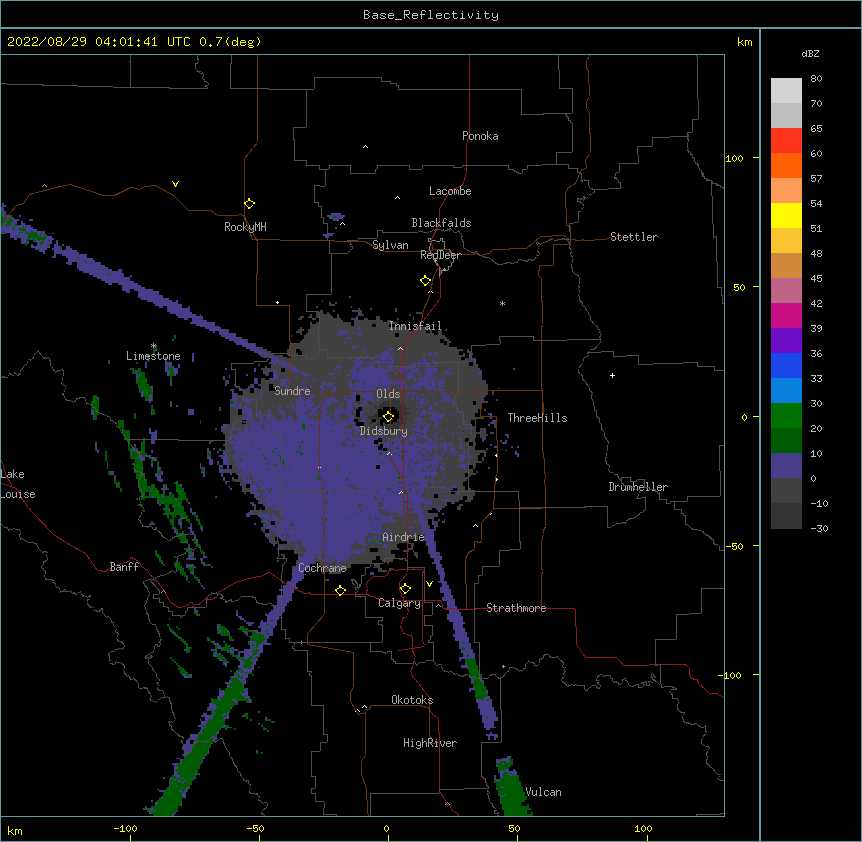Screen dimensions: 862x842
Task: Select the -30 value on dBZ legend
Action: (x=819, y=528)
